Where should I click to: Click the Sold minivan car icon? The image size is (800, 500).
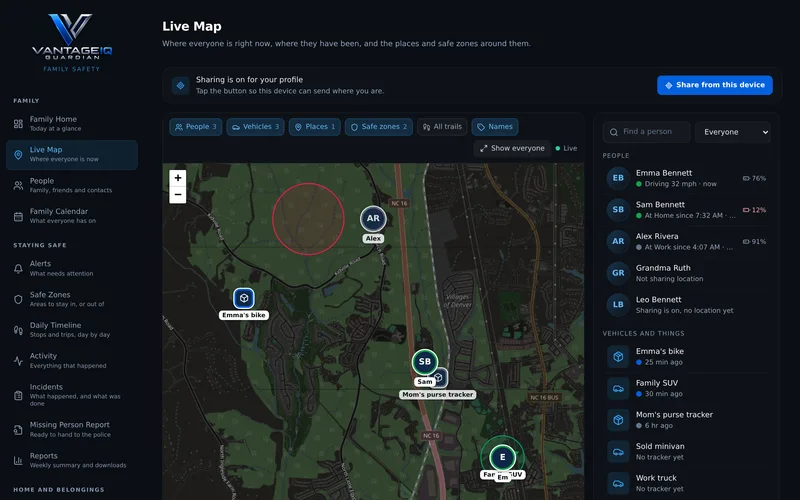point(618,452)
